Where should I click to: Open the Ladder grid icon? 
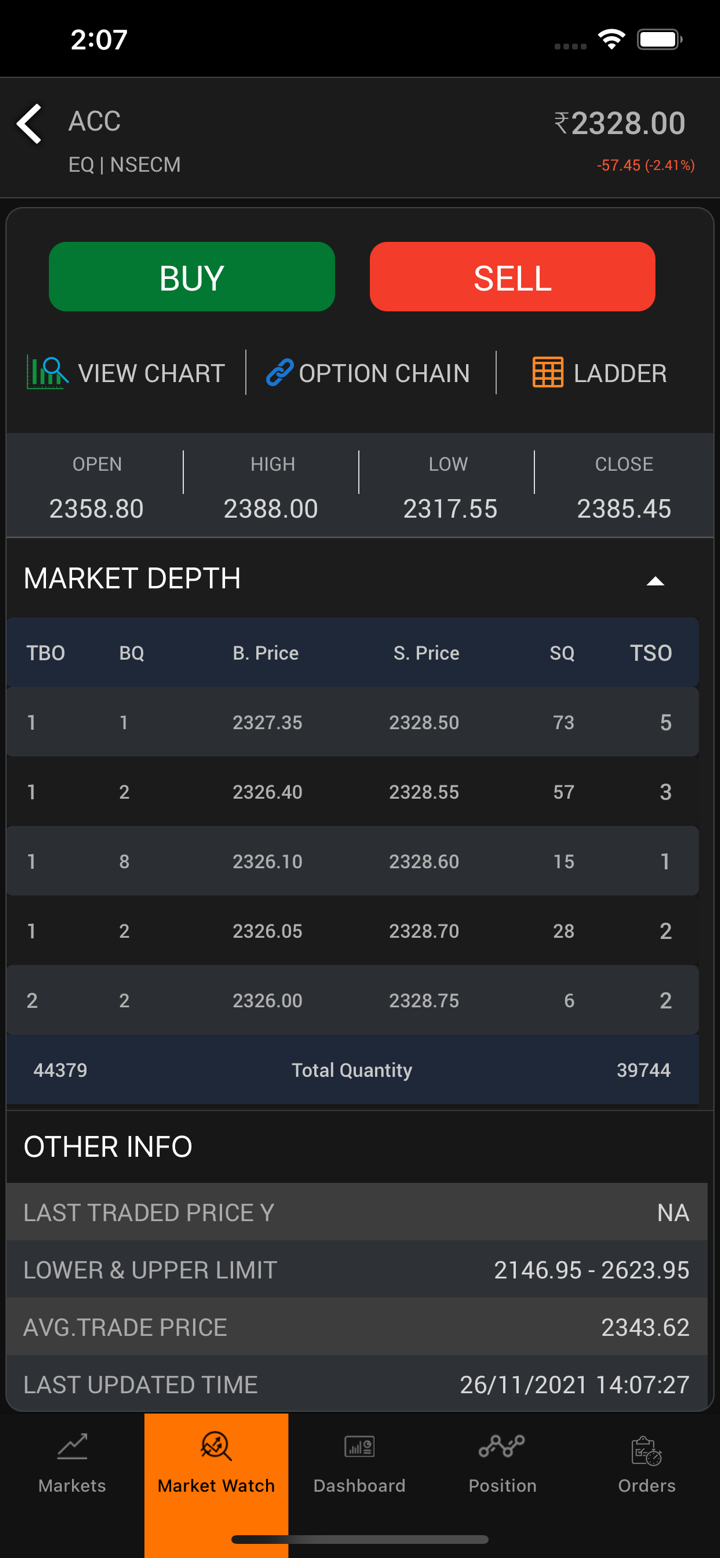(547, 372)
